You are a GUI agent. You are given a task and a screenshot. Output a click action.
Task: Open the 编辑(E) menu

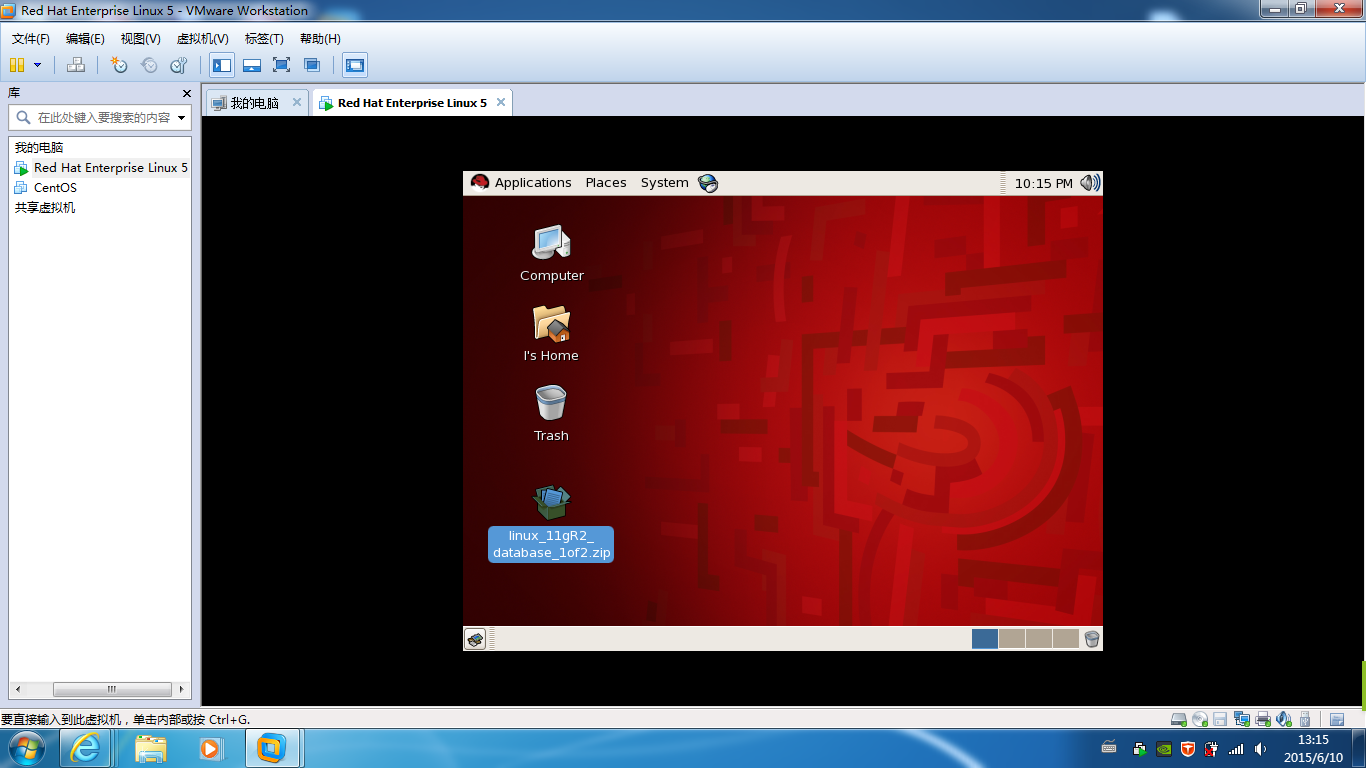(85, 38)
